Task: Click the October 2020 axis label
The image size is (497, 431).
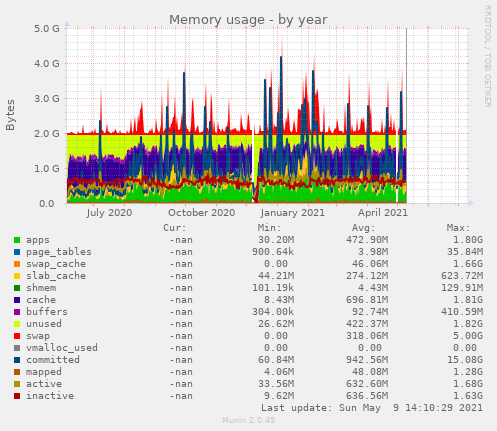Action: point(201,213)
